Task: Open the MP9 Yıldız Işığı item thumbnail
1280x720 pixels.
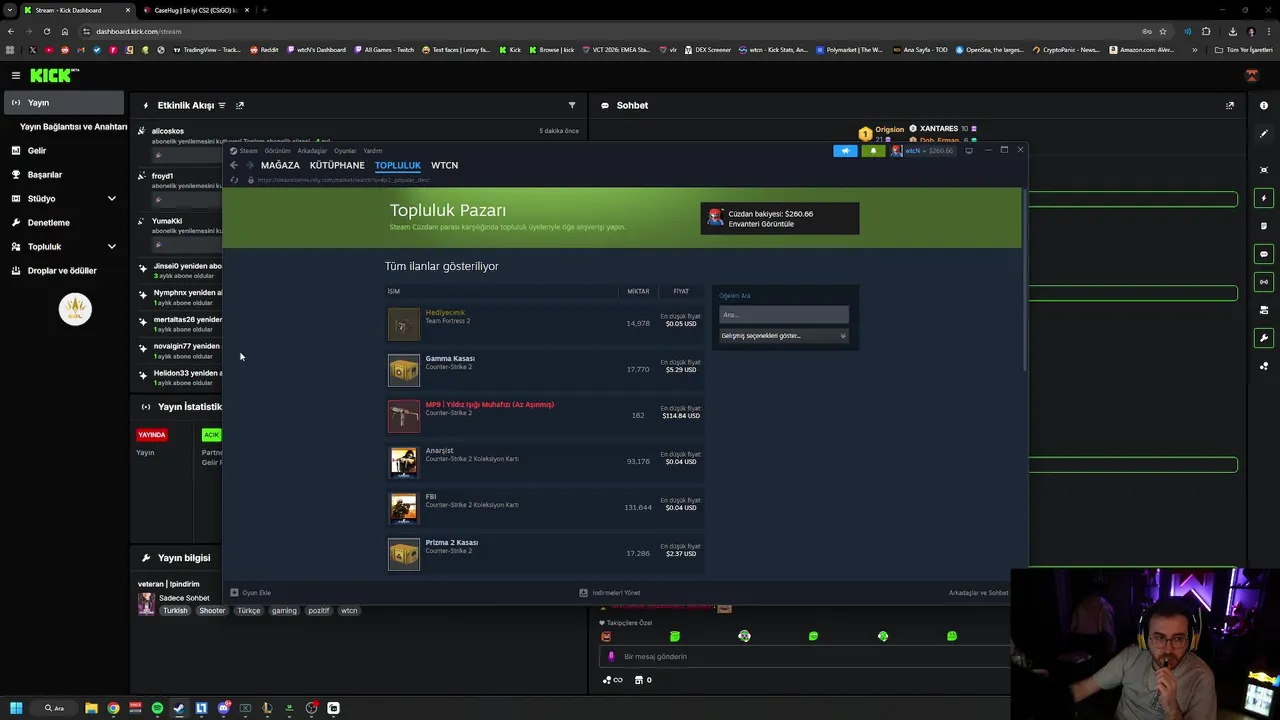Action: click(x=404, y=416)
